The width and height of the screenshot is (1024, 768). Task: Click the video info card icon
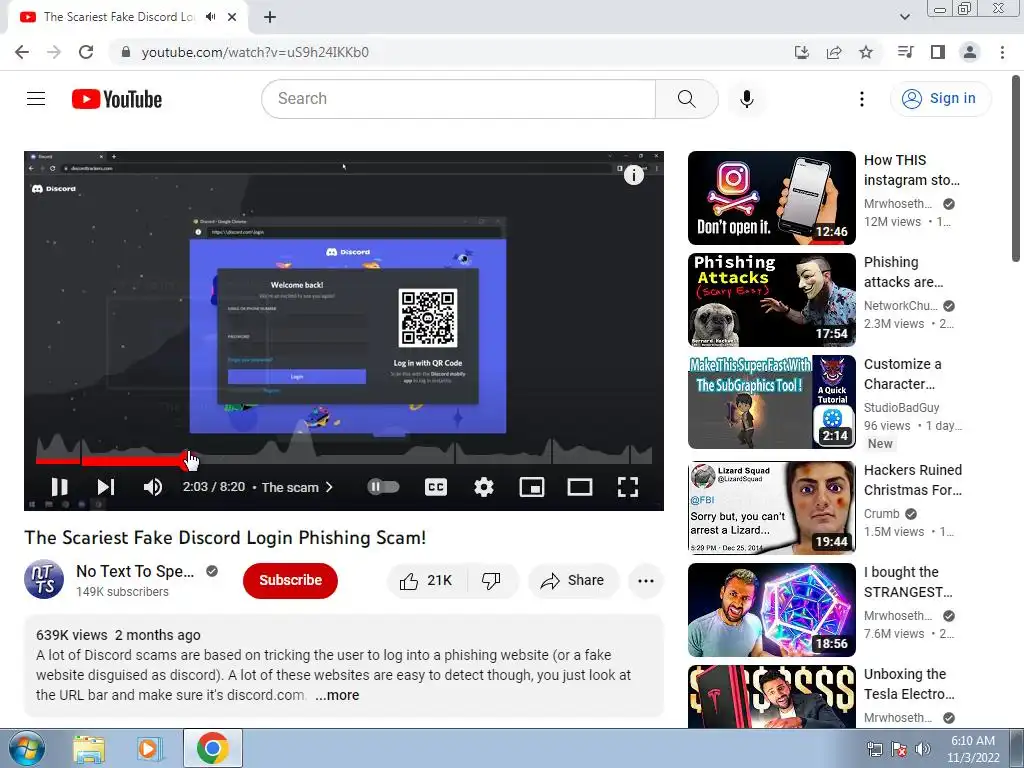[633, 174]
